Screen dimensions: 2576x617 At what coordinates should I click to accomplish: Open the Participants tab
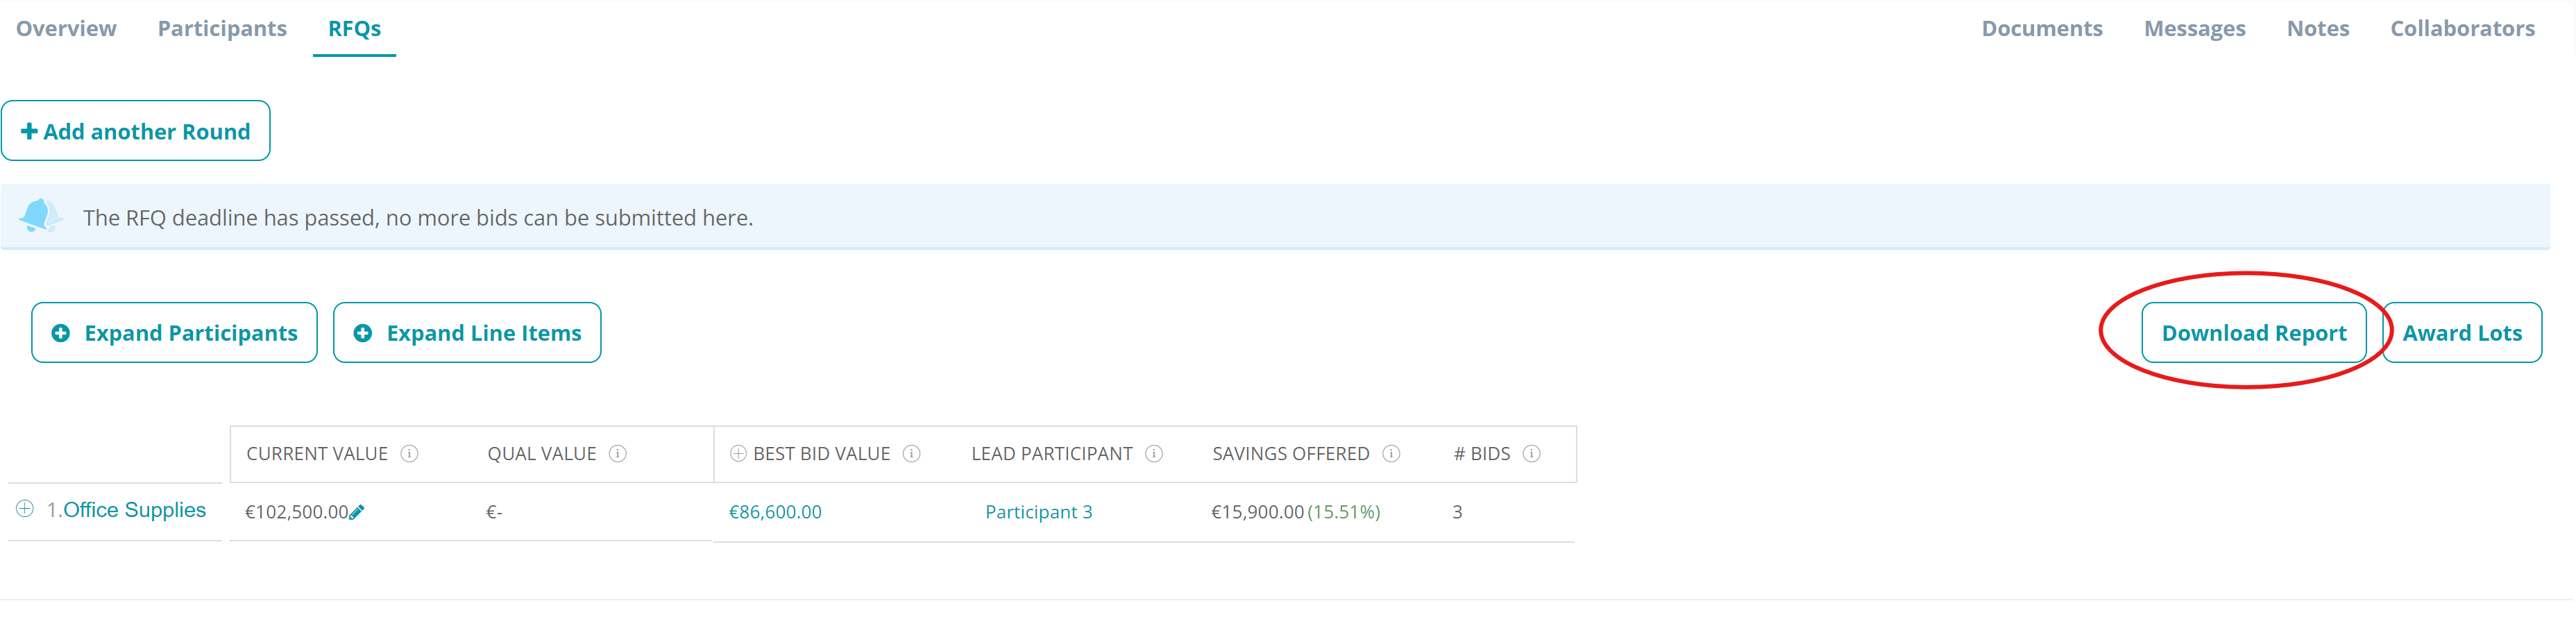click(222, 28)
